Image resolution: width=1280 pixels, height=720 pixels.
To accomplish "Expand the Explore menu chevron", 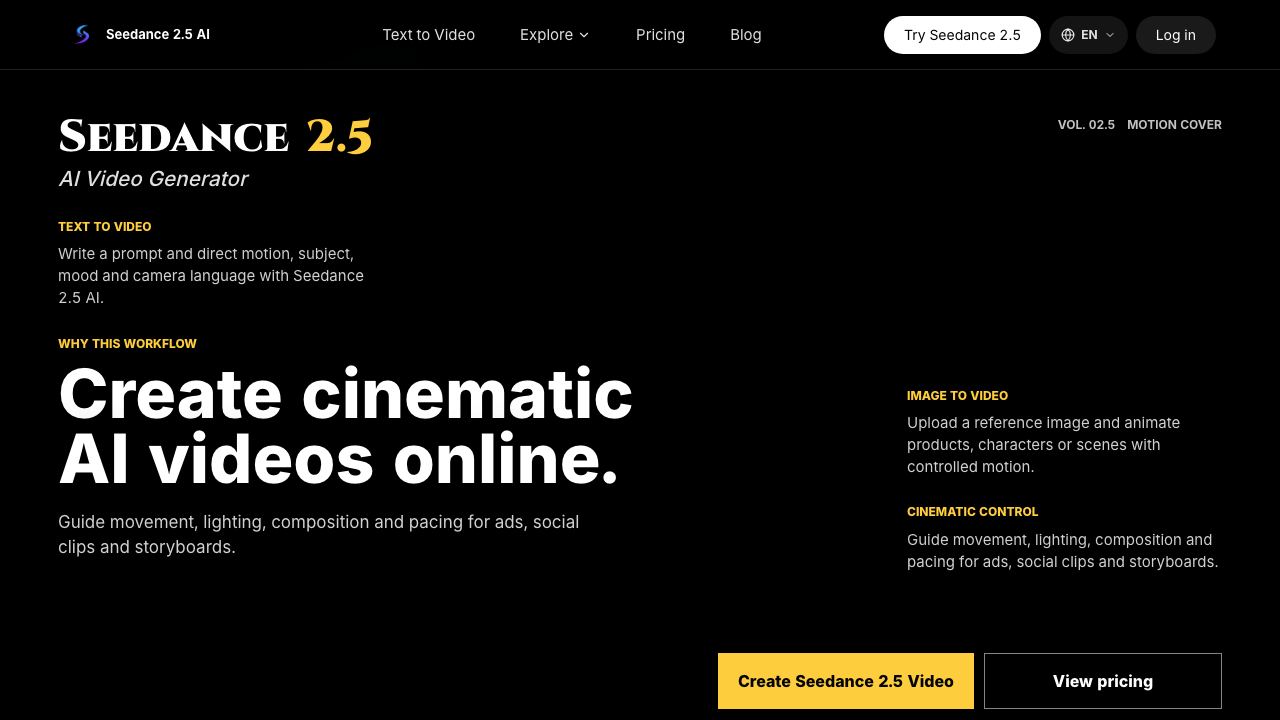I will [x=584, y=35].
